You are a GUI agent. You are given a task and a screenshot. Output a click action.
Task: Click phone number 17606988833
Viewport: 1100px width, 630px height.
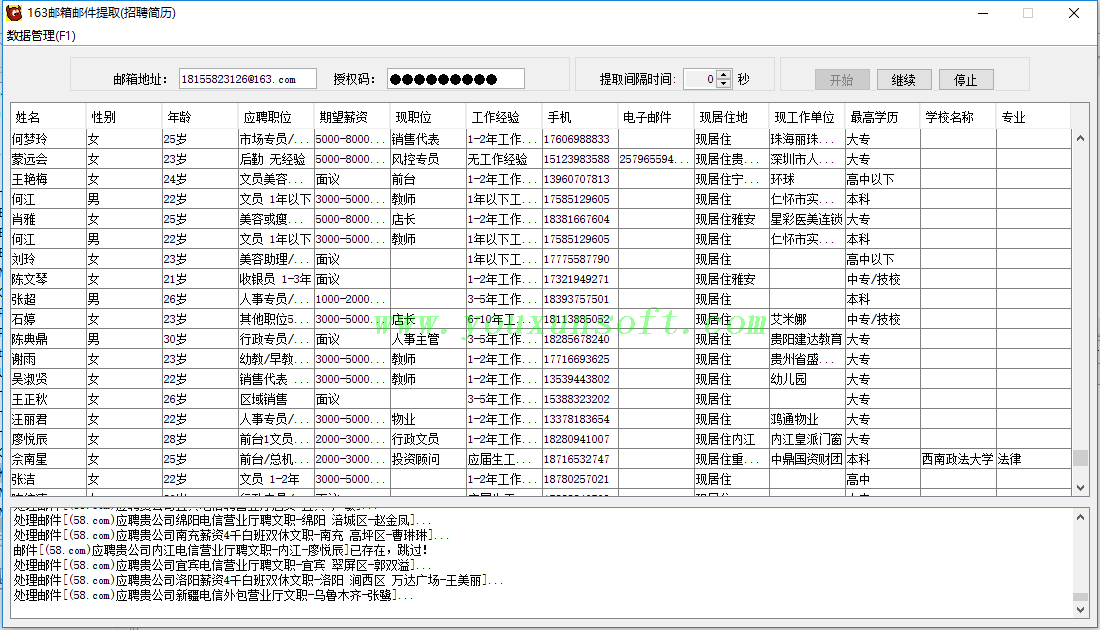tap(577, 139)
